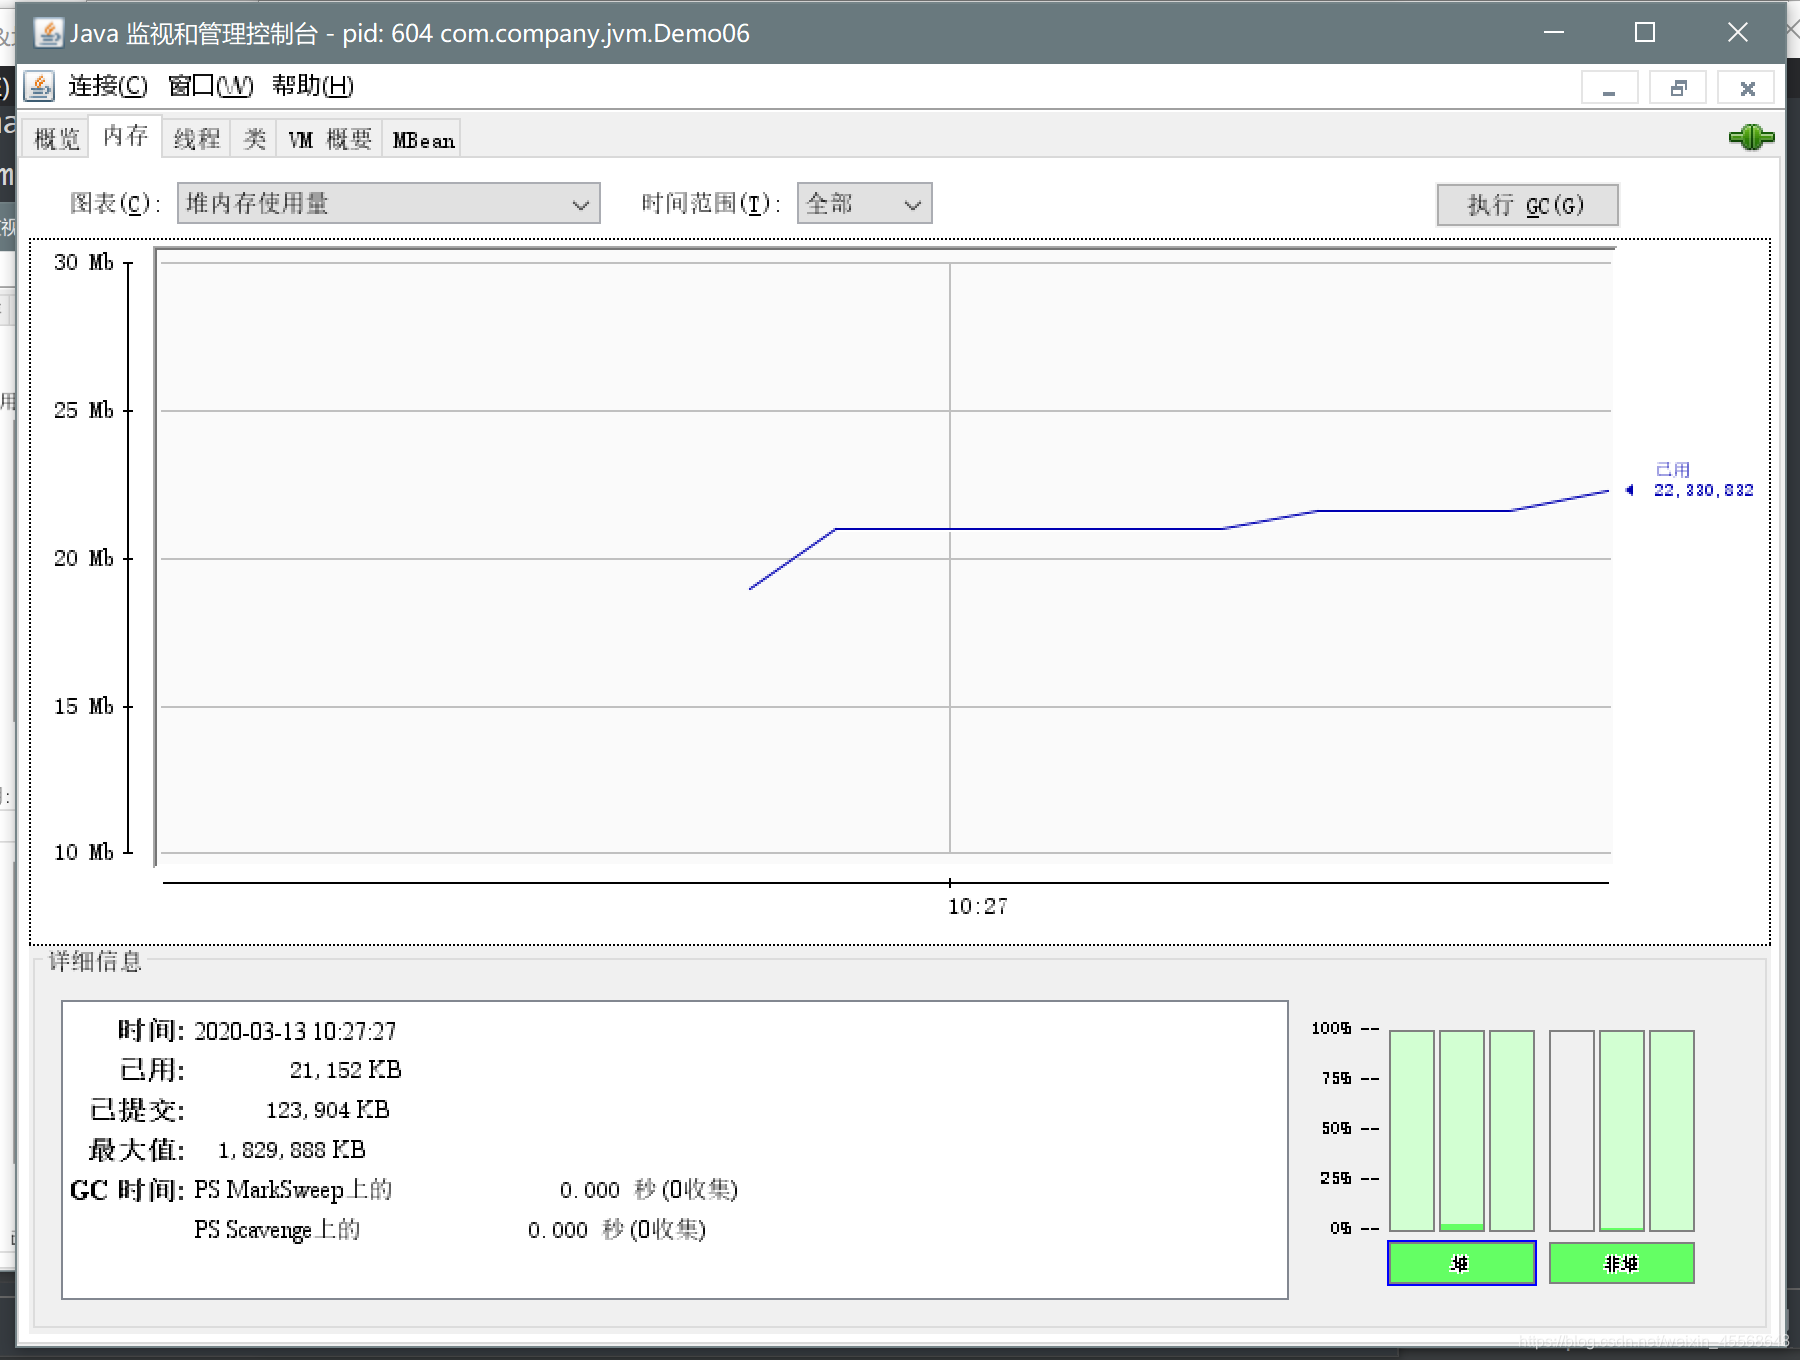Switch to the MBean tab
This screenshot has height=1360, width=1800.
[423, 139]
